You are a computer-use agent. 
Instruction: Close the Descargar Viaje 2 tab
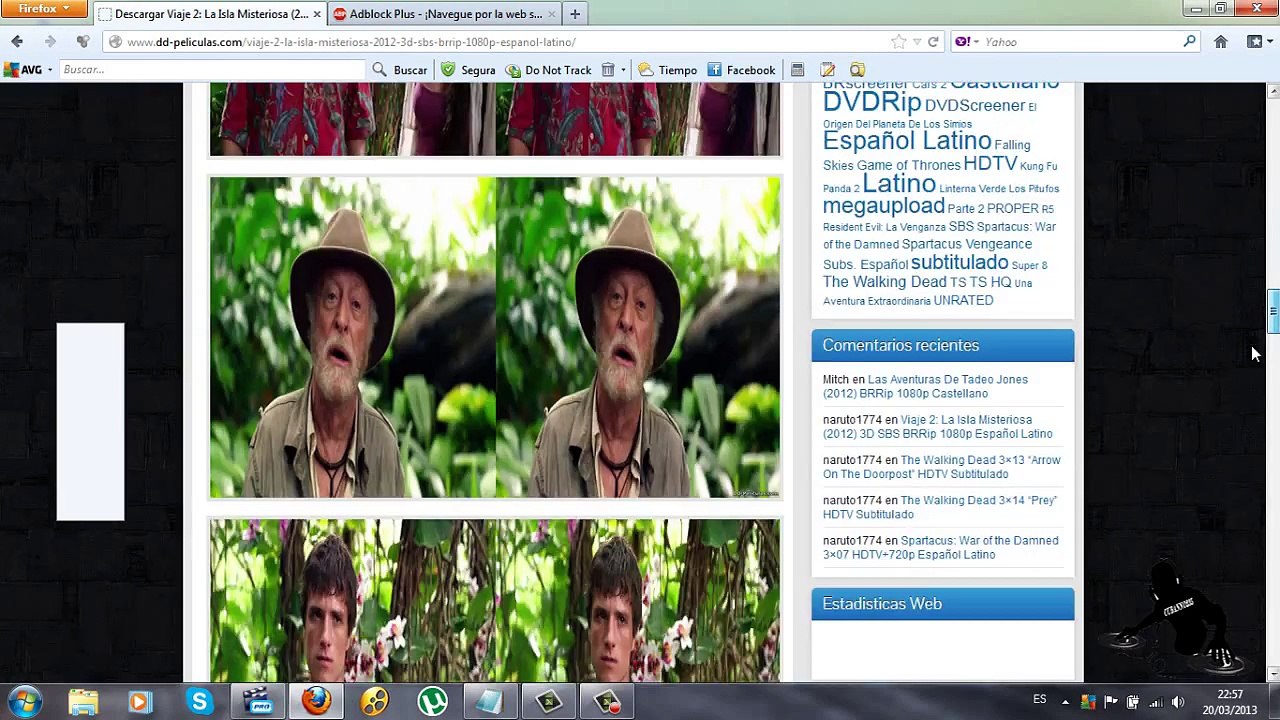click(x=316, y=14)
